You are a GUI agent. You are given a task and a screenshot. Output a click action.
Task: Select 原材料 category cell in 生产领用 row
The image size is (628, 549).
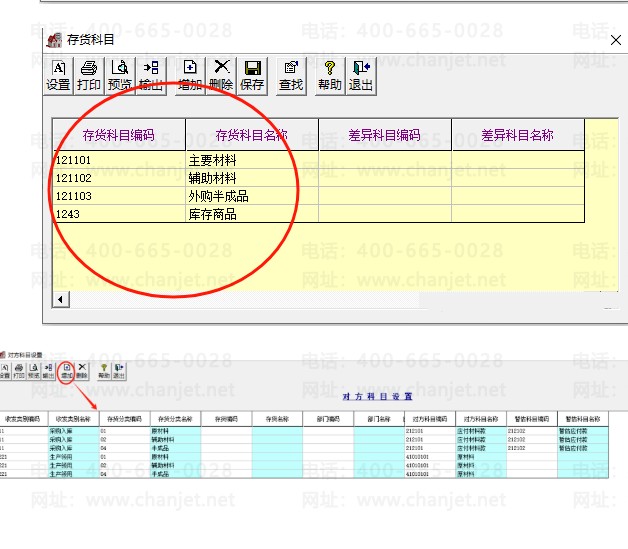(x=175, y=457)
